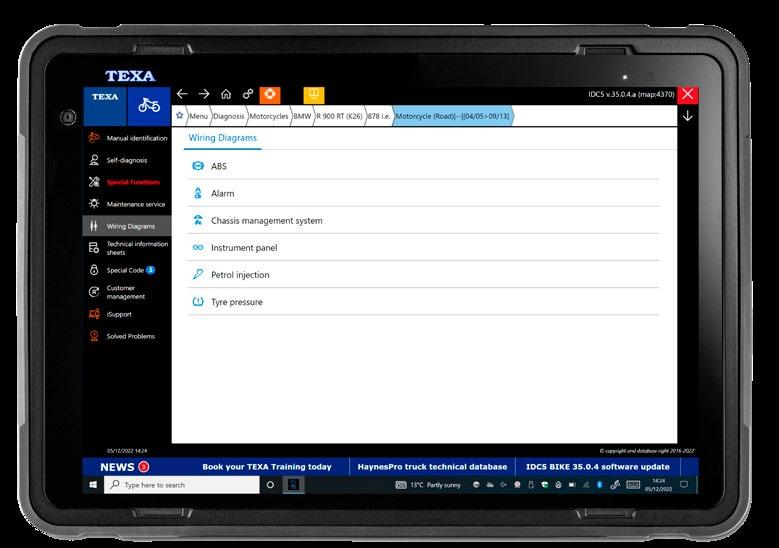Click the Cortana circle on taskbar

[x=270, y=484]
